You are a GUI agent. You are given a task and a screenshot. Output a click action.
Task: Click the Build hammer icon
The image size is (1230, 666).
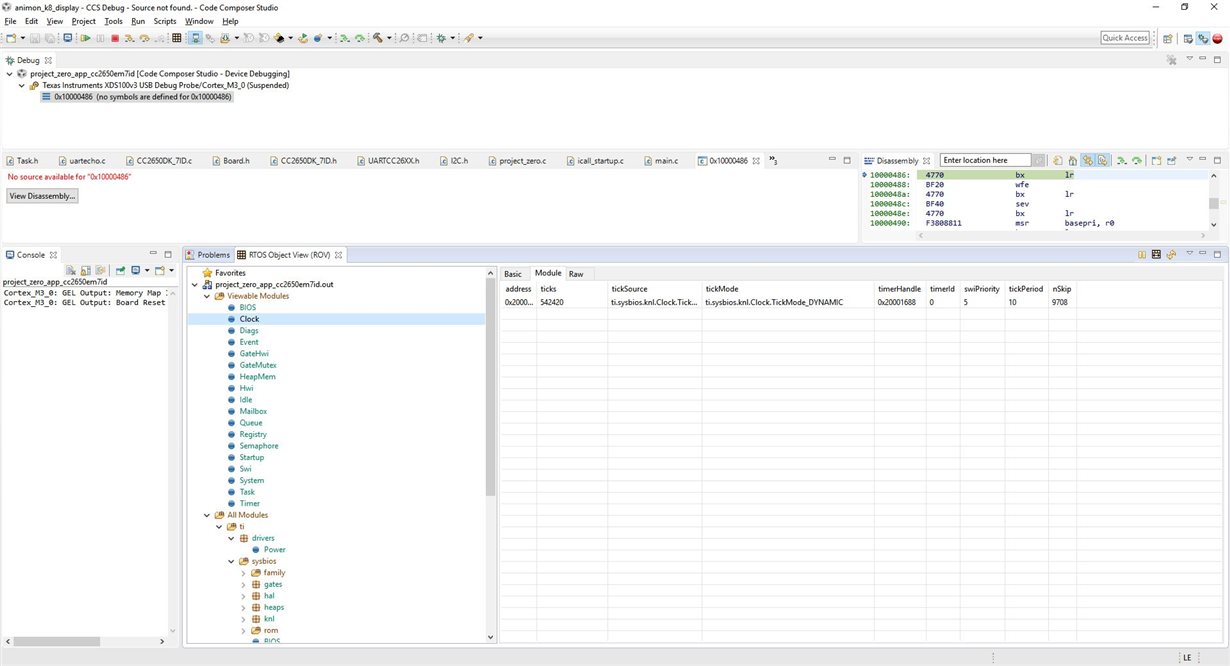click(x=377, y=38)
